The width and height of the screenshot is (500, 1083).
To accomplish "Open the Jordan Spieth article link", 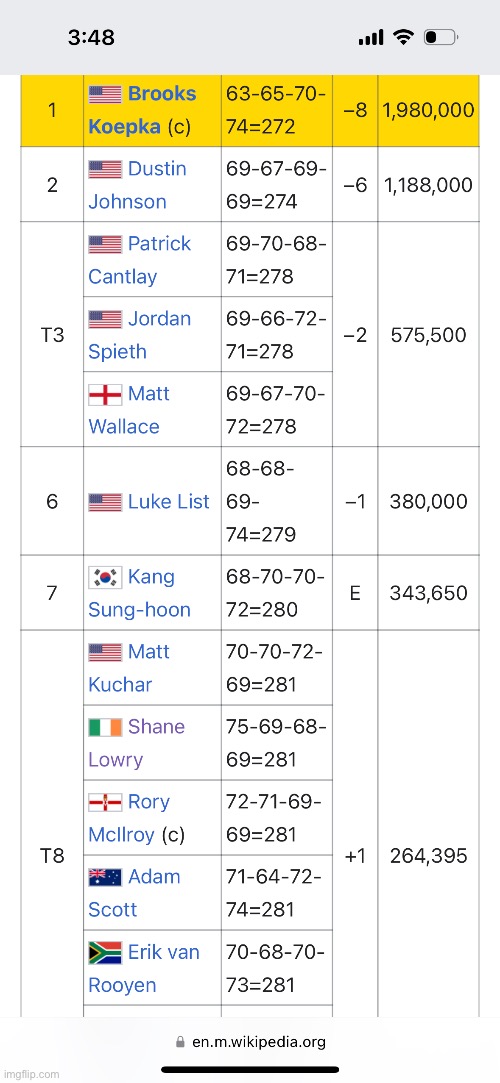I will [140, 335].
